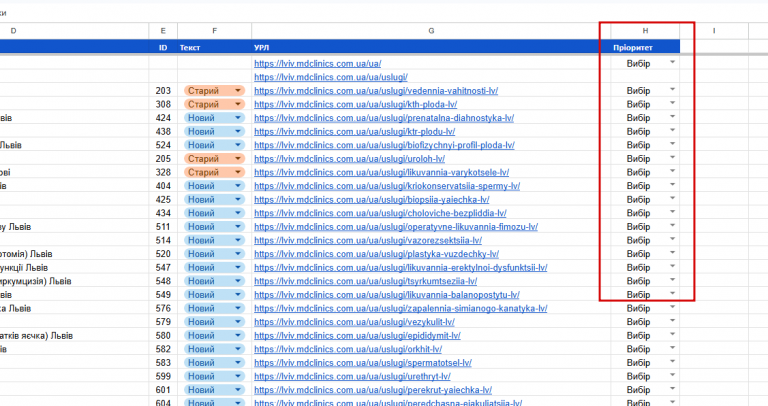
Task: Open Текст dropdown for ID 524
Action: tap(238, 145)
